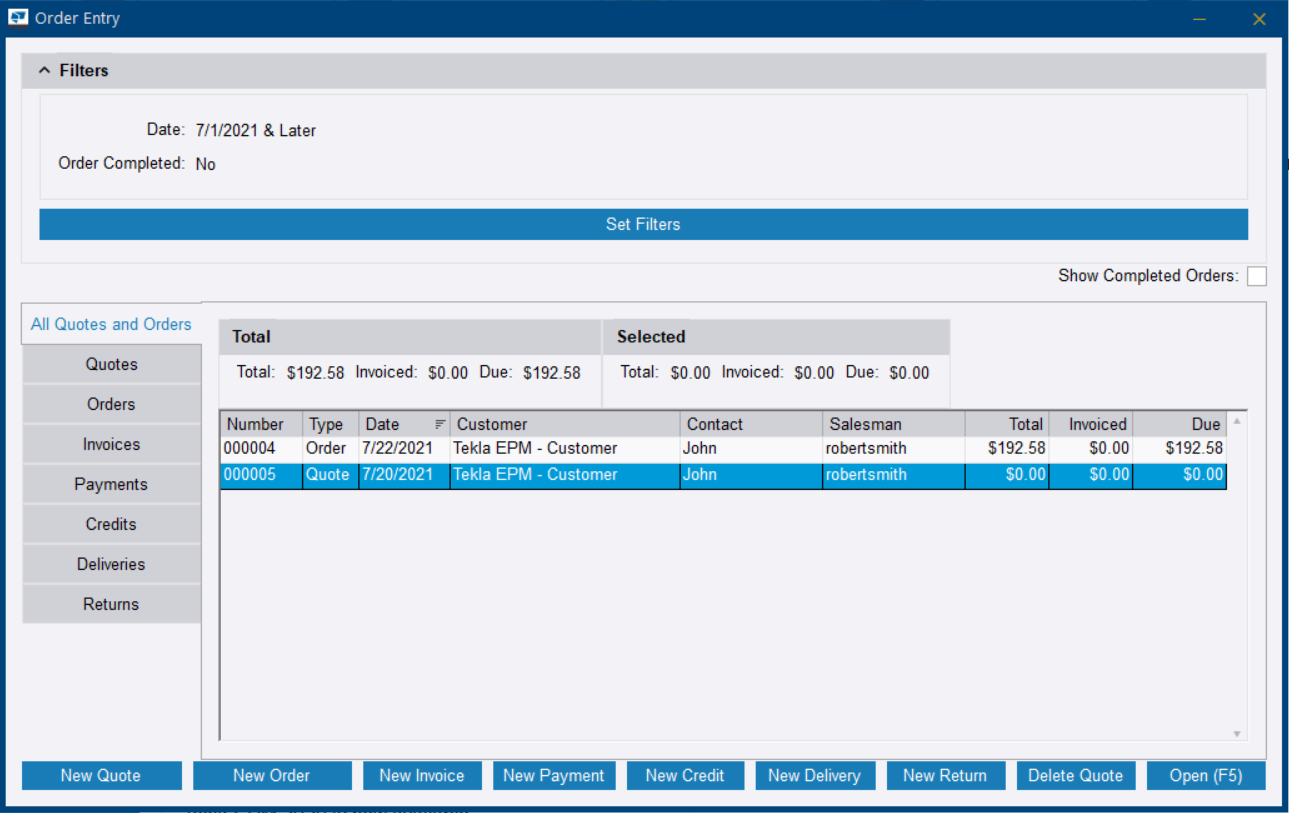Open the Quotes tab

(111, 364)
